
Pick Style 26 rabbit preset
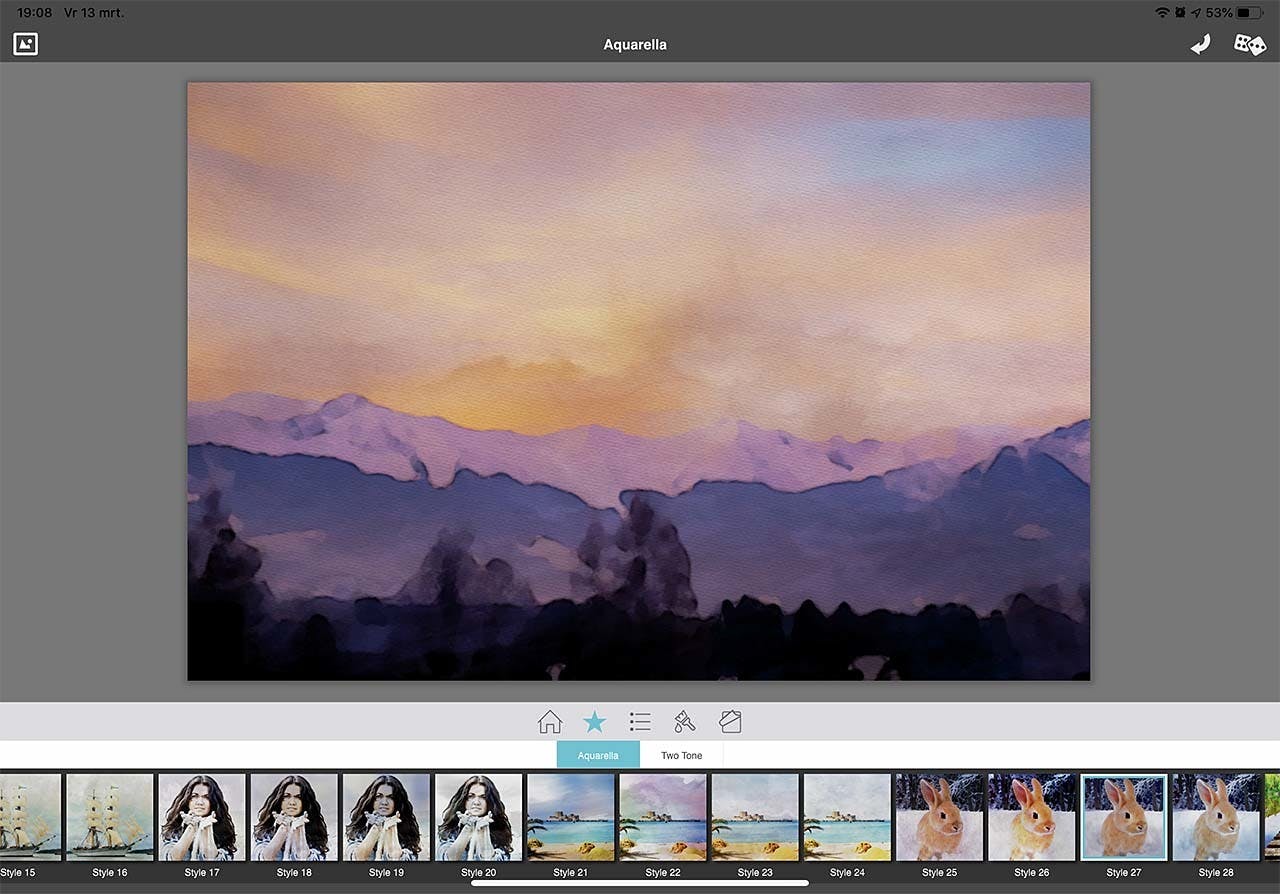[x=1032, y=817]
